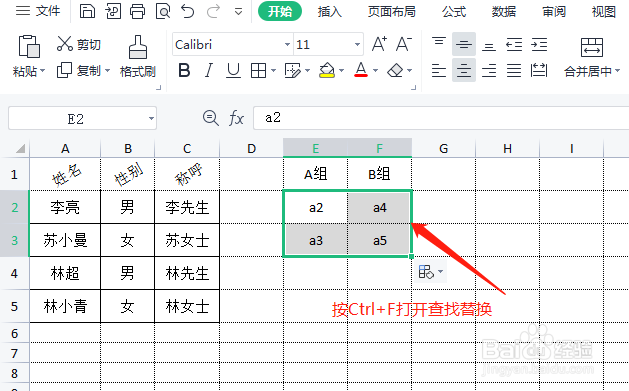Image resolution: width=629 pixels, height=391 pixels.
Task: Expand the fill color dropdown arrow
Action: pyautogui.click(x=341, y=71)
